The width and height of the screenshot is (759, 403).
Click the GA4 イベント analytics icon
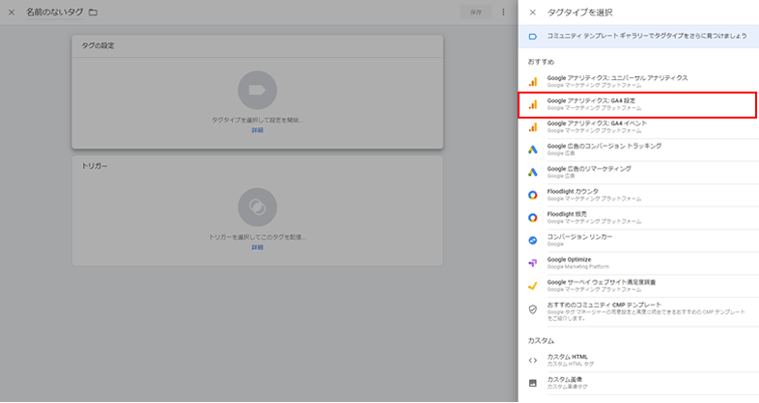tap(532, 127)
